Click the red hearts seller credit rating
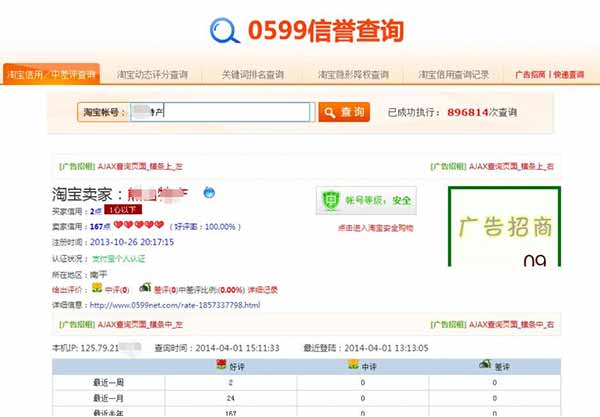The image size is (600, 417). click(x=139, y=225)
